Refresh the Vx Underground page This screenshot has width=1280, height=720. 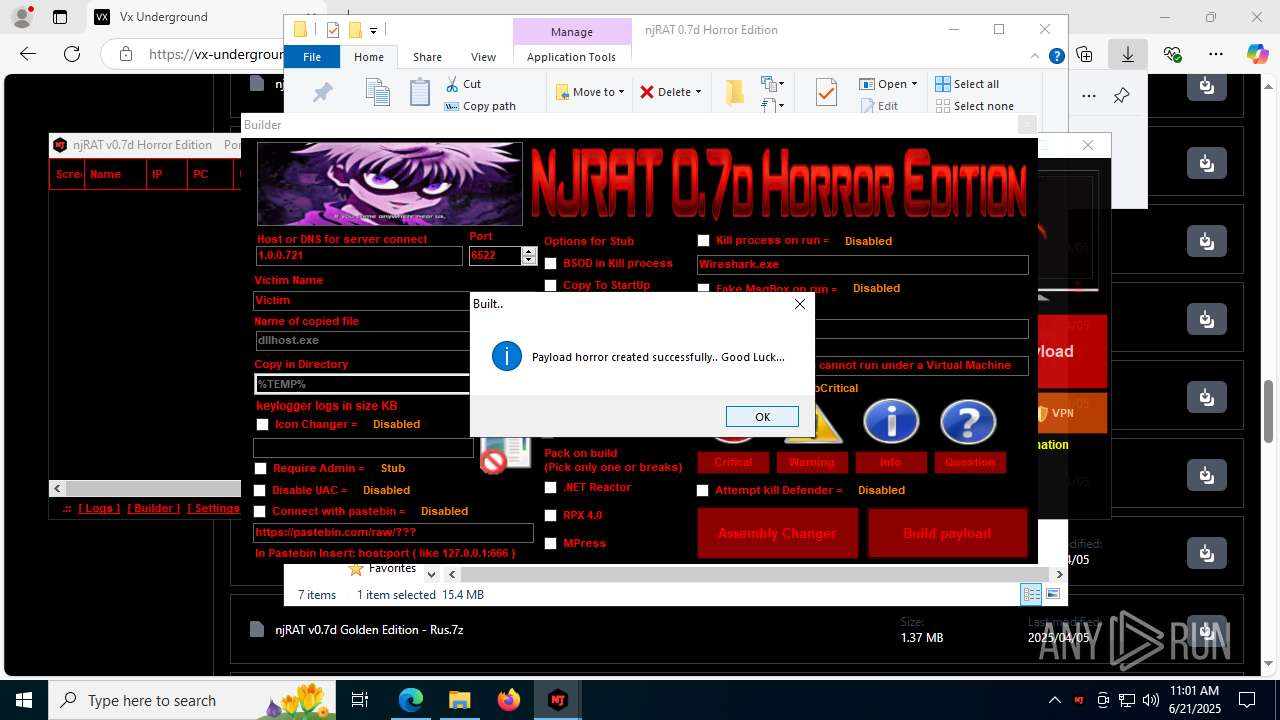pyautogui.click(x=72, y=54)
